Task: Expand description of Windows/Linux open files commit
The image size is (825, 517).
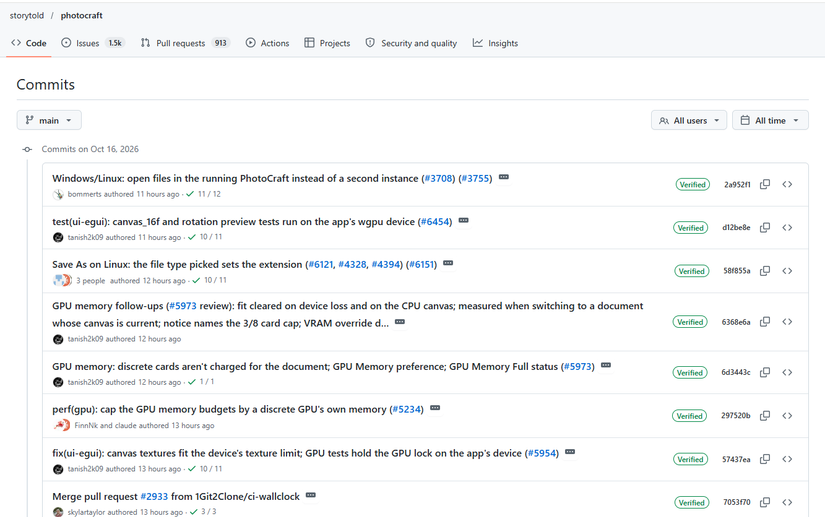Action: (x=504, y=177)
